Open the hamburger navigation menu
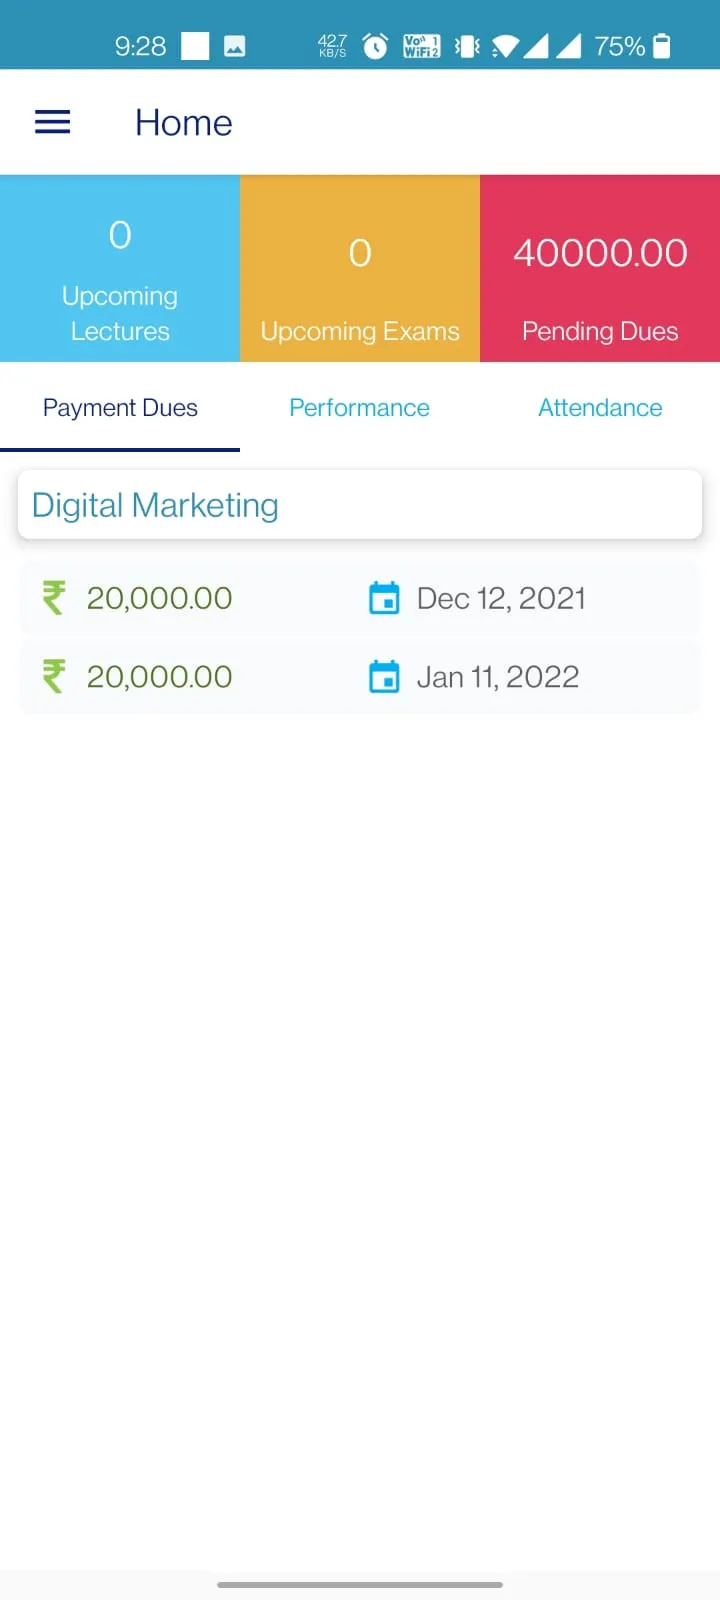Viewport: 720px width, 1600px height. point(53,122)
